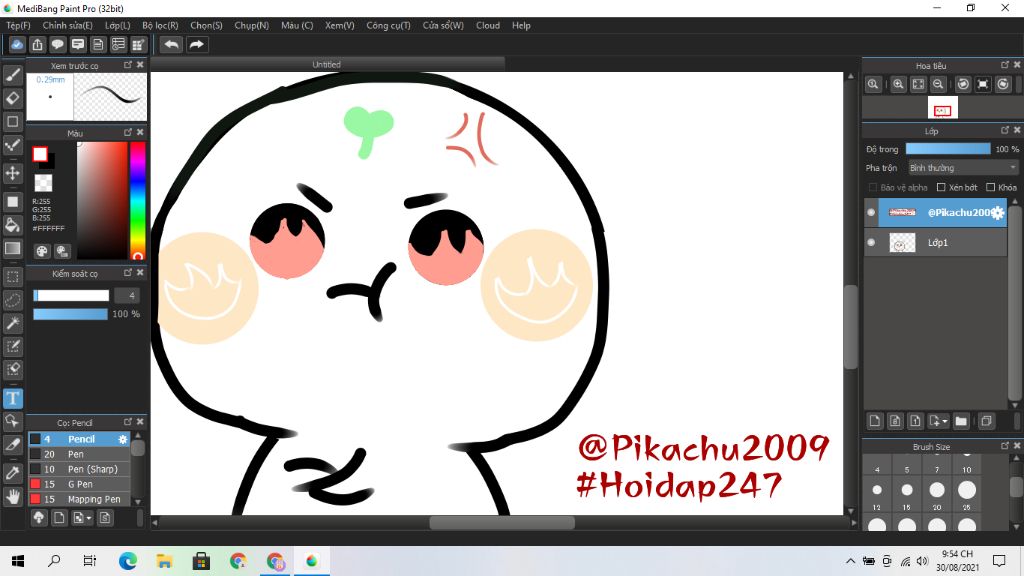The image size is (1024, 576).
Task: Rotate canvas left in navigator
Action: click(963, 84)
